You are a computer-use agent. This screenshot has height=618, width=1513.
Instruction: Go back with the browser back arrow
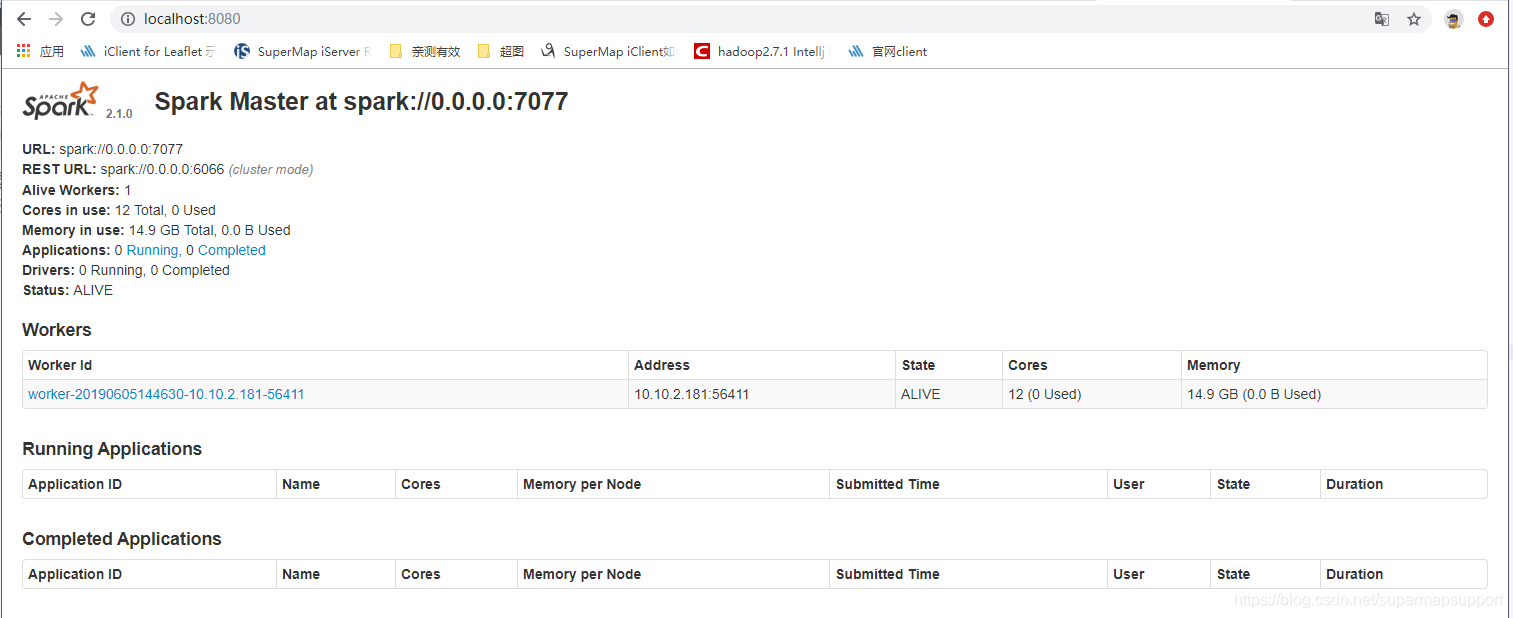click(x=24, y=19)
